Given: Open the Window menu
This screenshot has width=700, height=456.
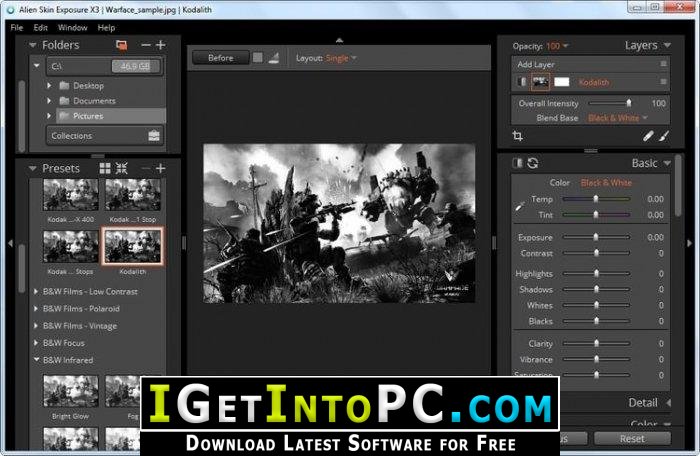Looking at the screenshot, I should tap(72, 28).
